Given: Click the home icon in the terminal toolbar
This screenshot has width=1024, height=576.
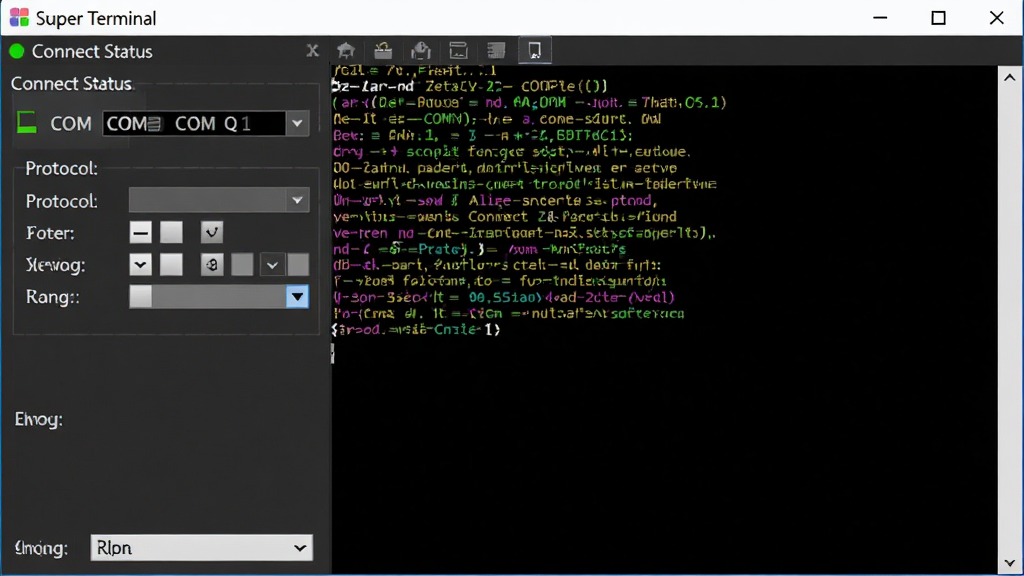Looking at the screenshot, I should 346,50.
